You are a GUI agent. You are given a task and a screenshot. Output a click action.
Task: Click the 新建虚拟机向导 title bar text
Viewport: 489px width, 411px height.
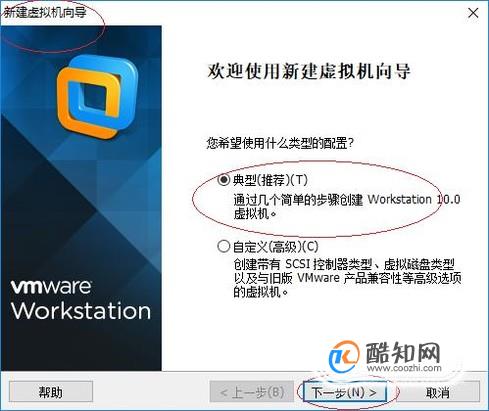click(x=45, y=12)
